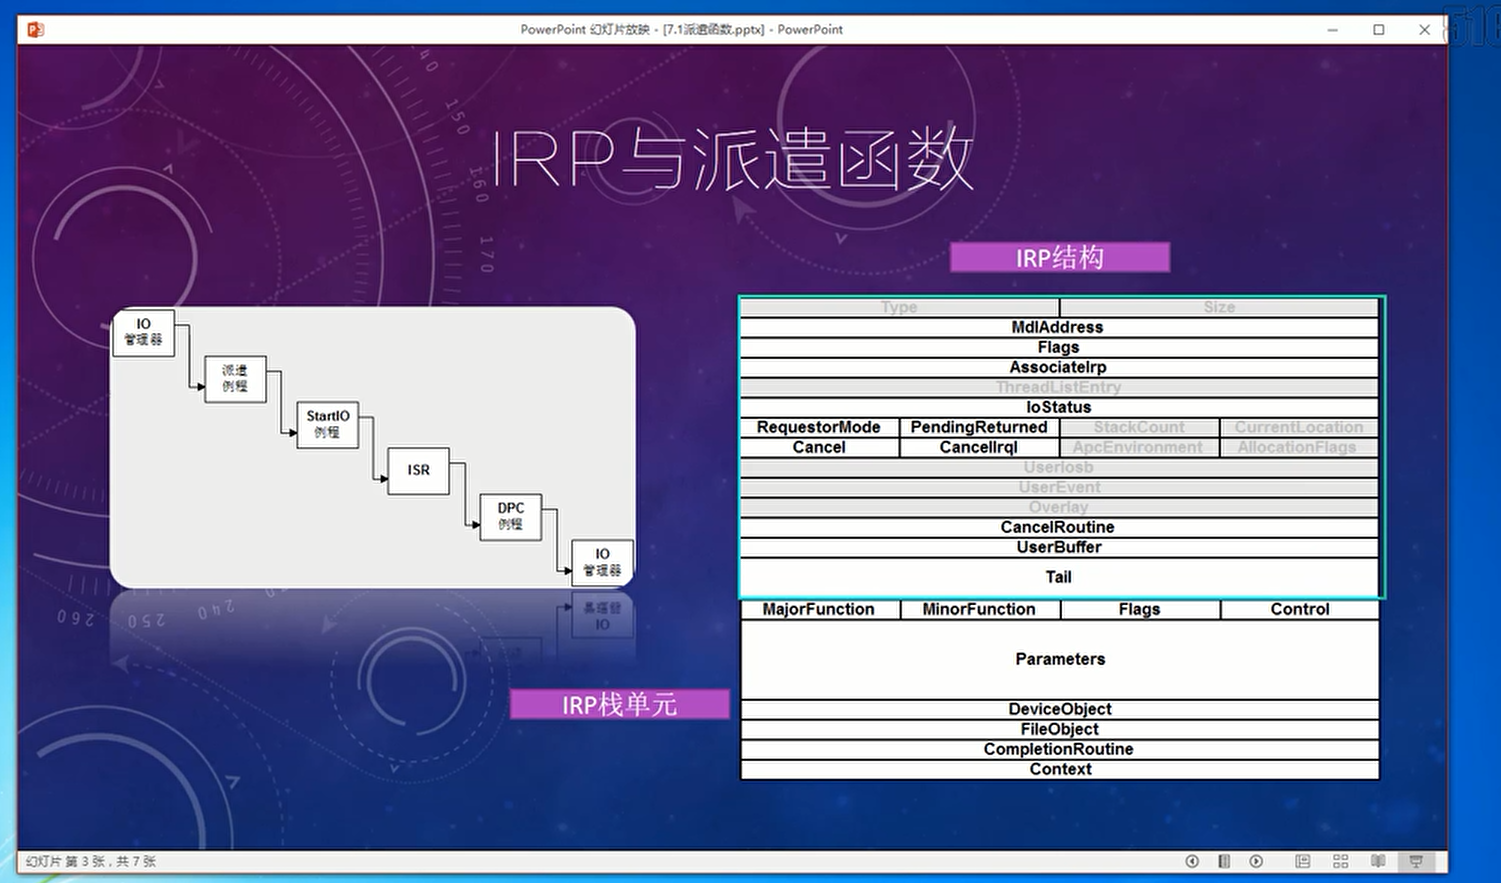Click the UserIosb grayed row
The image size is (1501, 883).
(1059, 467)
